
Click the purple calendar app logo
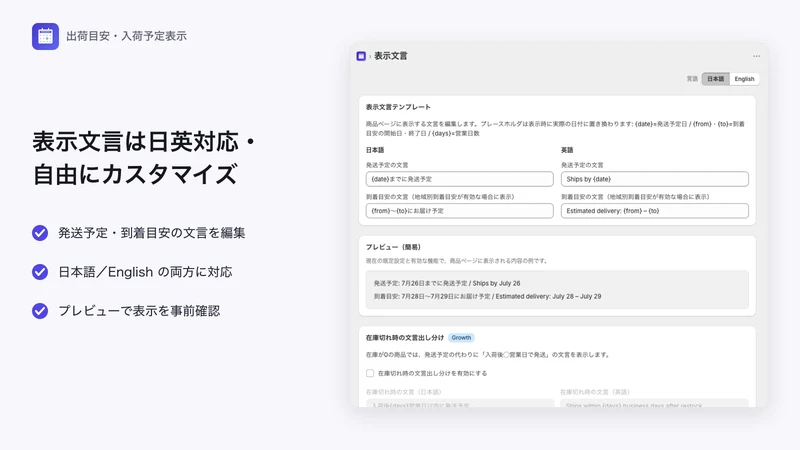[x=45, y=36]
